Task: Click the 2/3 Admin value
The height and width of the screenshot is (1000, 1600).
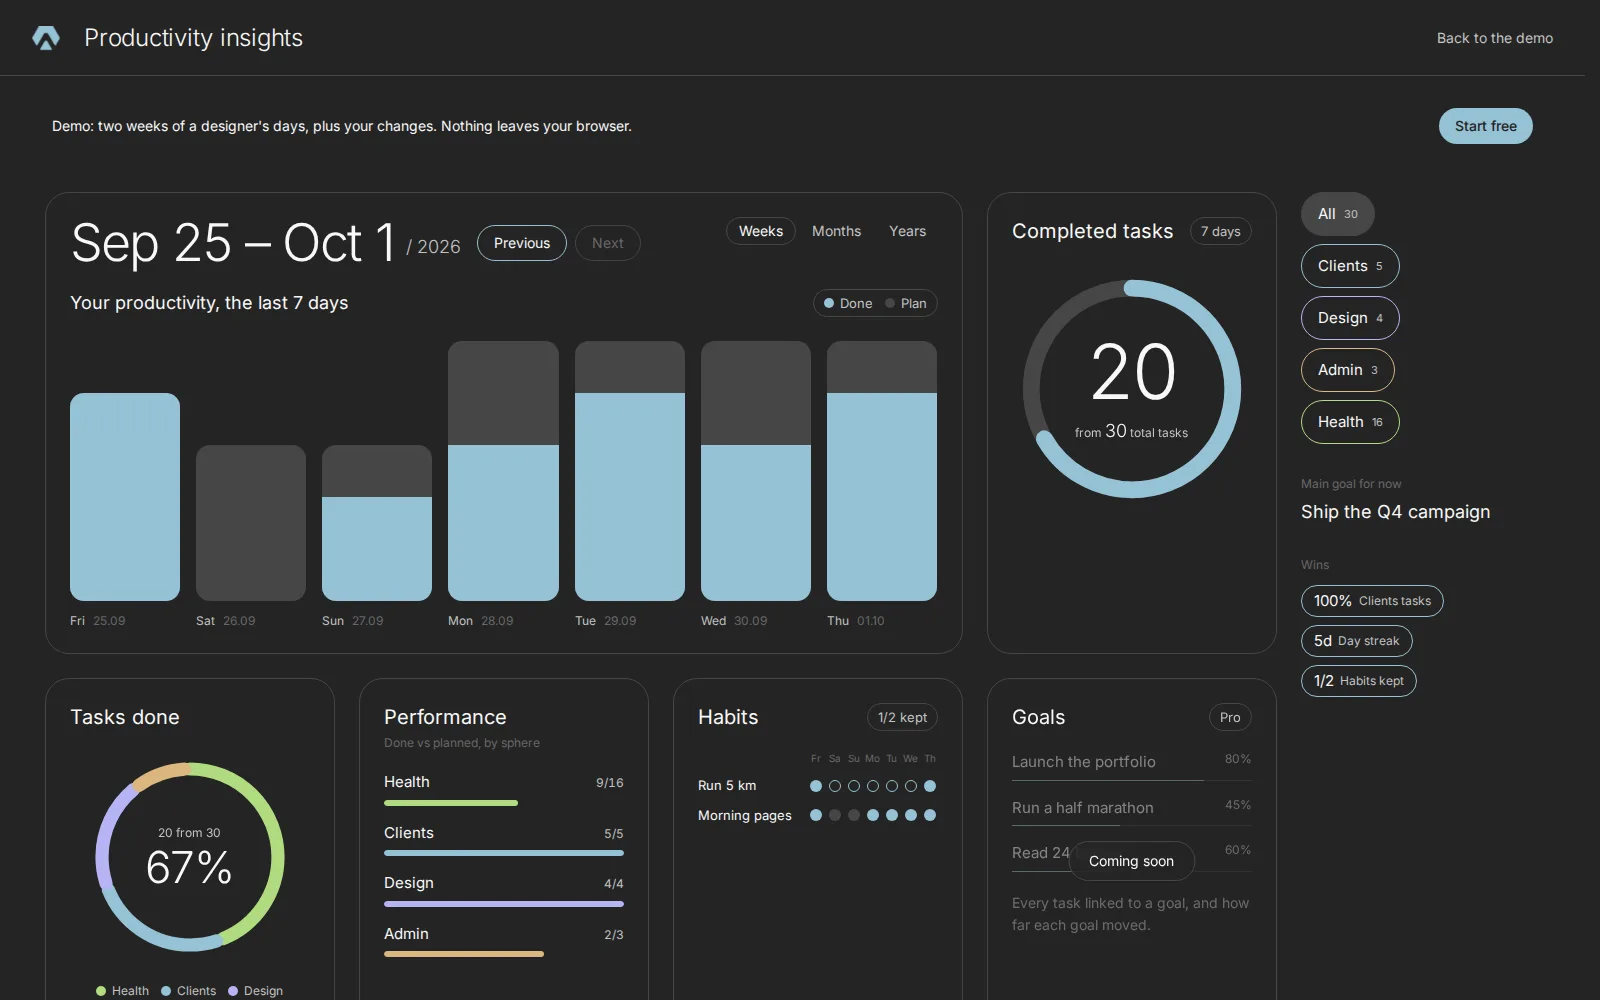Action: [613, 935]
